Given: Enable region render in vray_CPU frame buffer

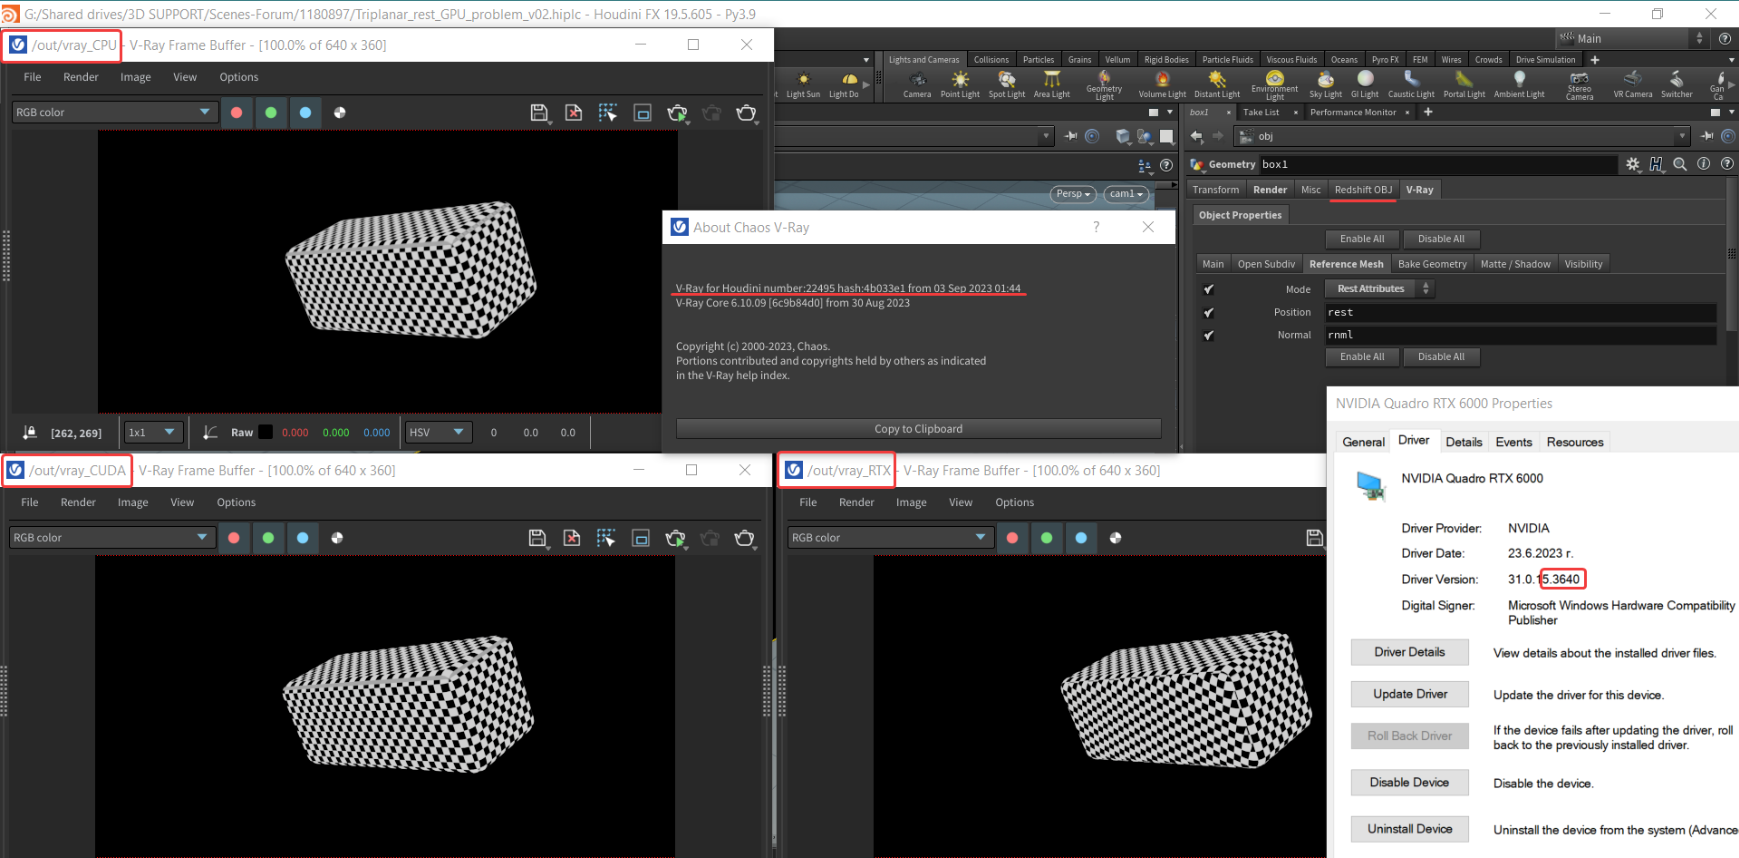Looking at the screenshot, I should coord(608,113).
